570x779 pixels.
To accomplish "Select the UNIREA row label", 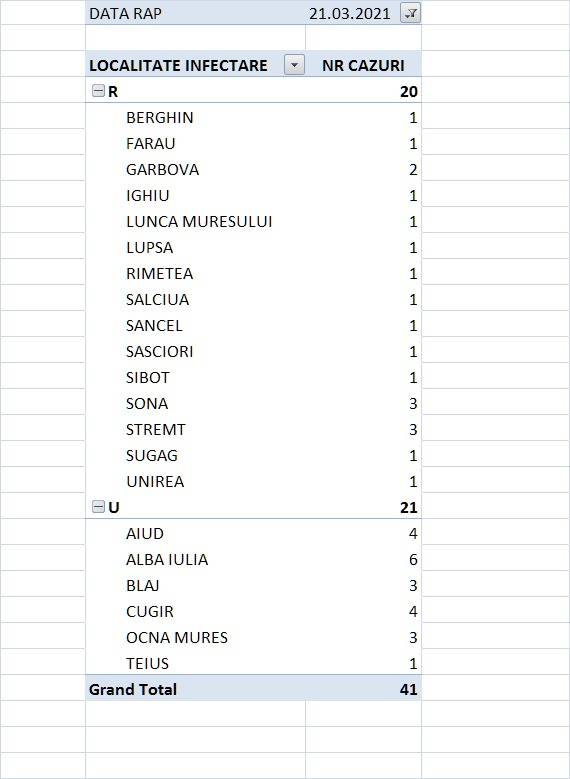I will tap(155, 481).
